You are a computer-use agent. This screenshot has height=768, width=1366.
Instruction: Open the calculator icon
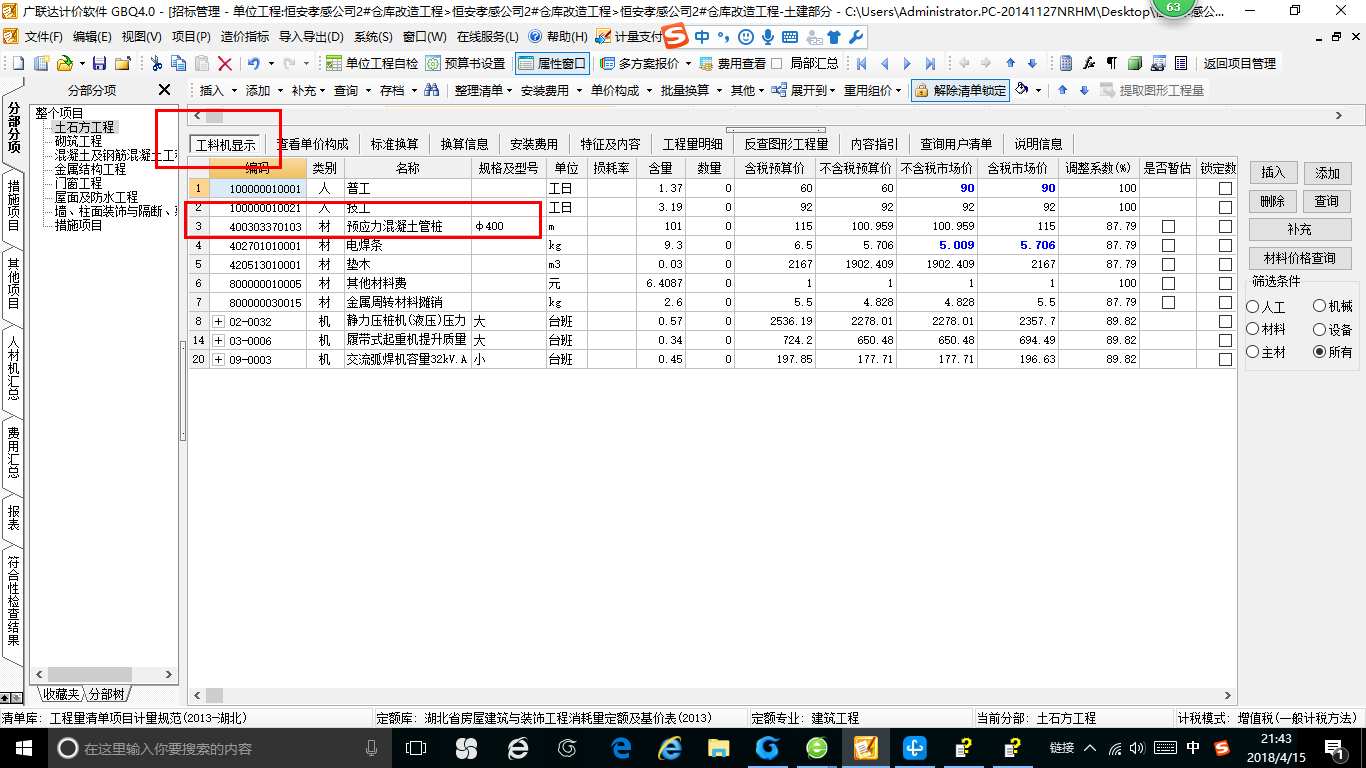point(1066,63)
